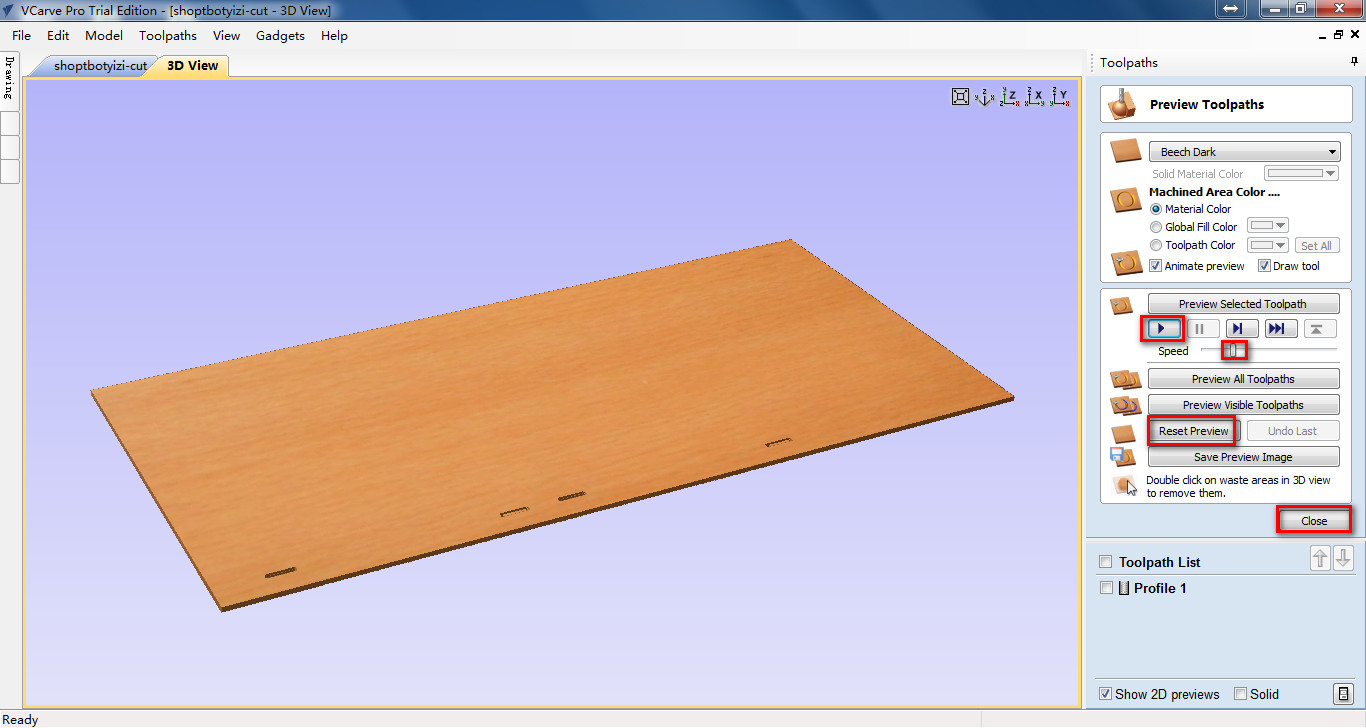Switch to isometric 3D view
Screen dimensions: 1366x728
tap(984, 96)
